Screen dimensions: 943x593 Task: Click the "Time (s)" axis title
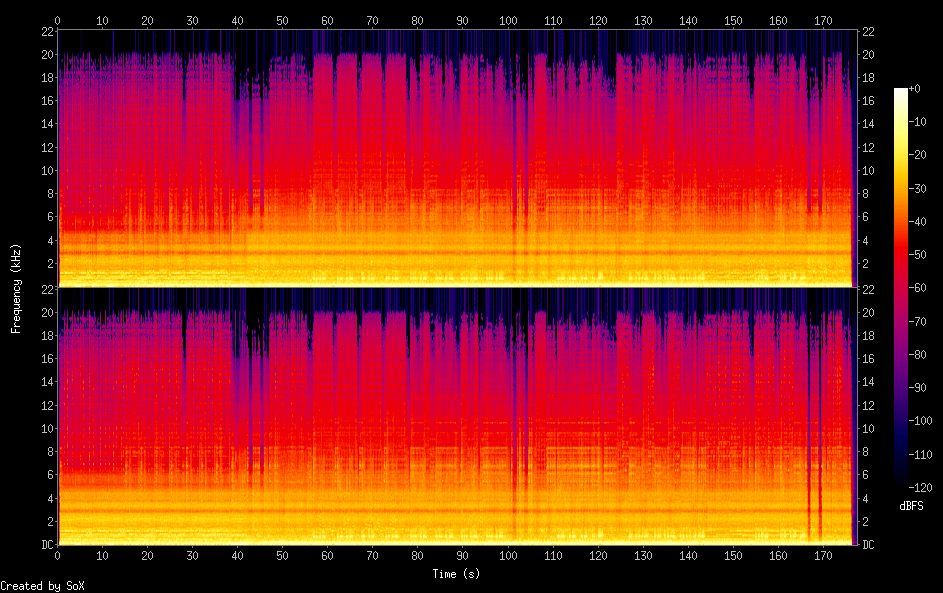456,573
